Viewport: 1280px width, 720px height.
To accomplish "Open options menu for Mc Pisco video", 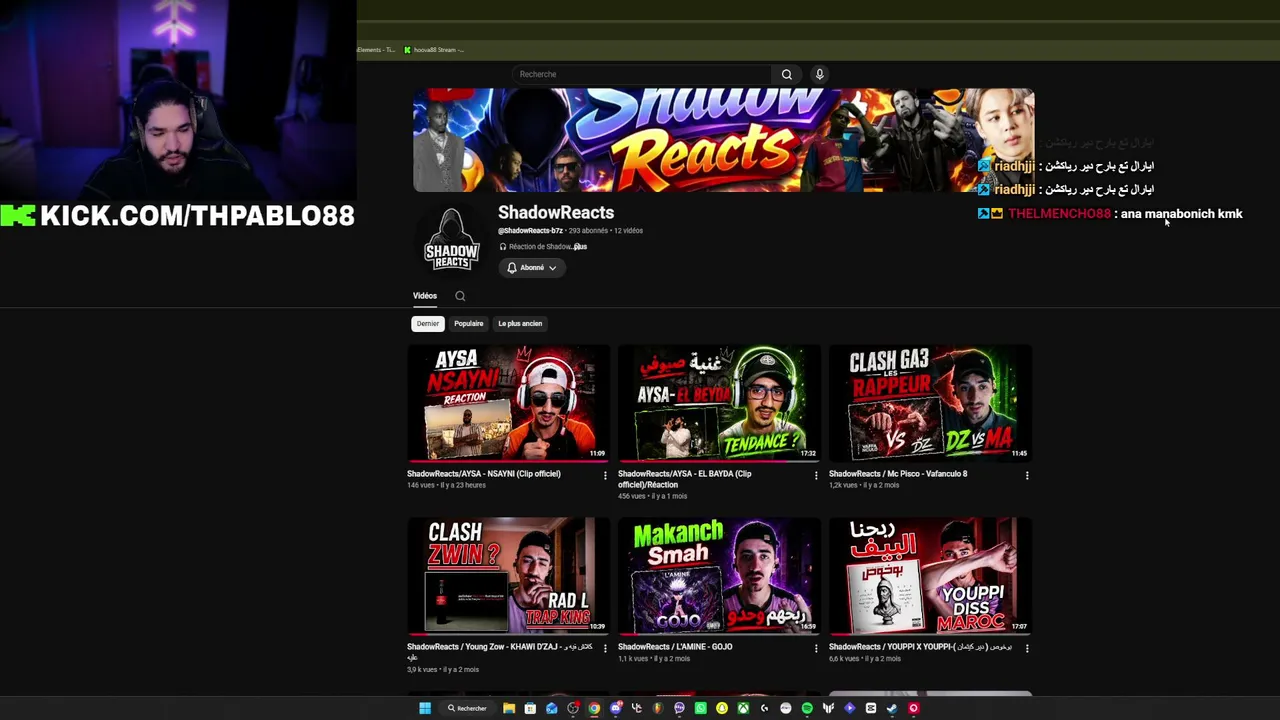I will (1027, 476).
